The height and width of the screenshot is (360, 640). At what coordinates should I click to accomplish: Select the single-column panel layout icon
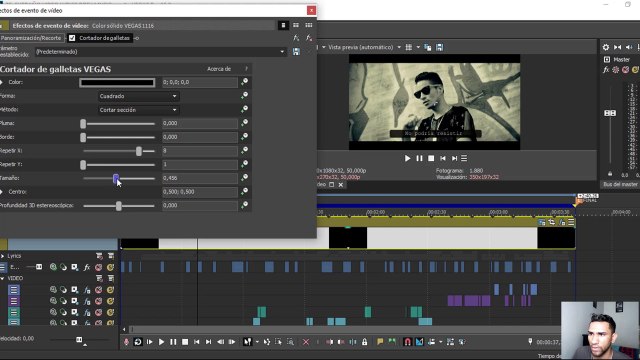click(x=283, y=25)
